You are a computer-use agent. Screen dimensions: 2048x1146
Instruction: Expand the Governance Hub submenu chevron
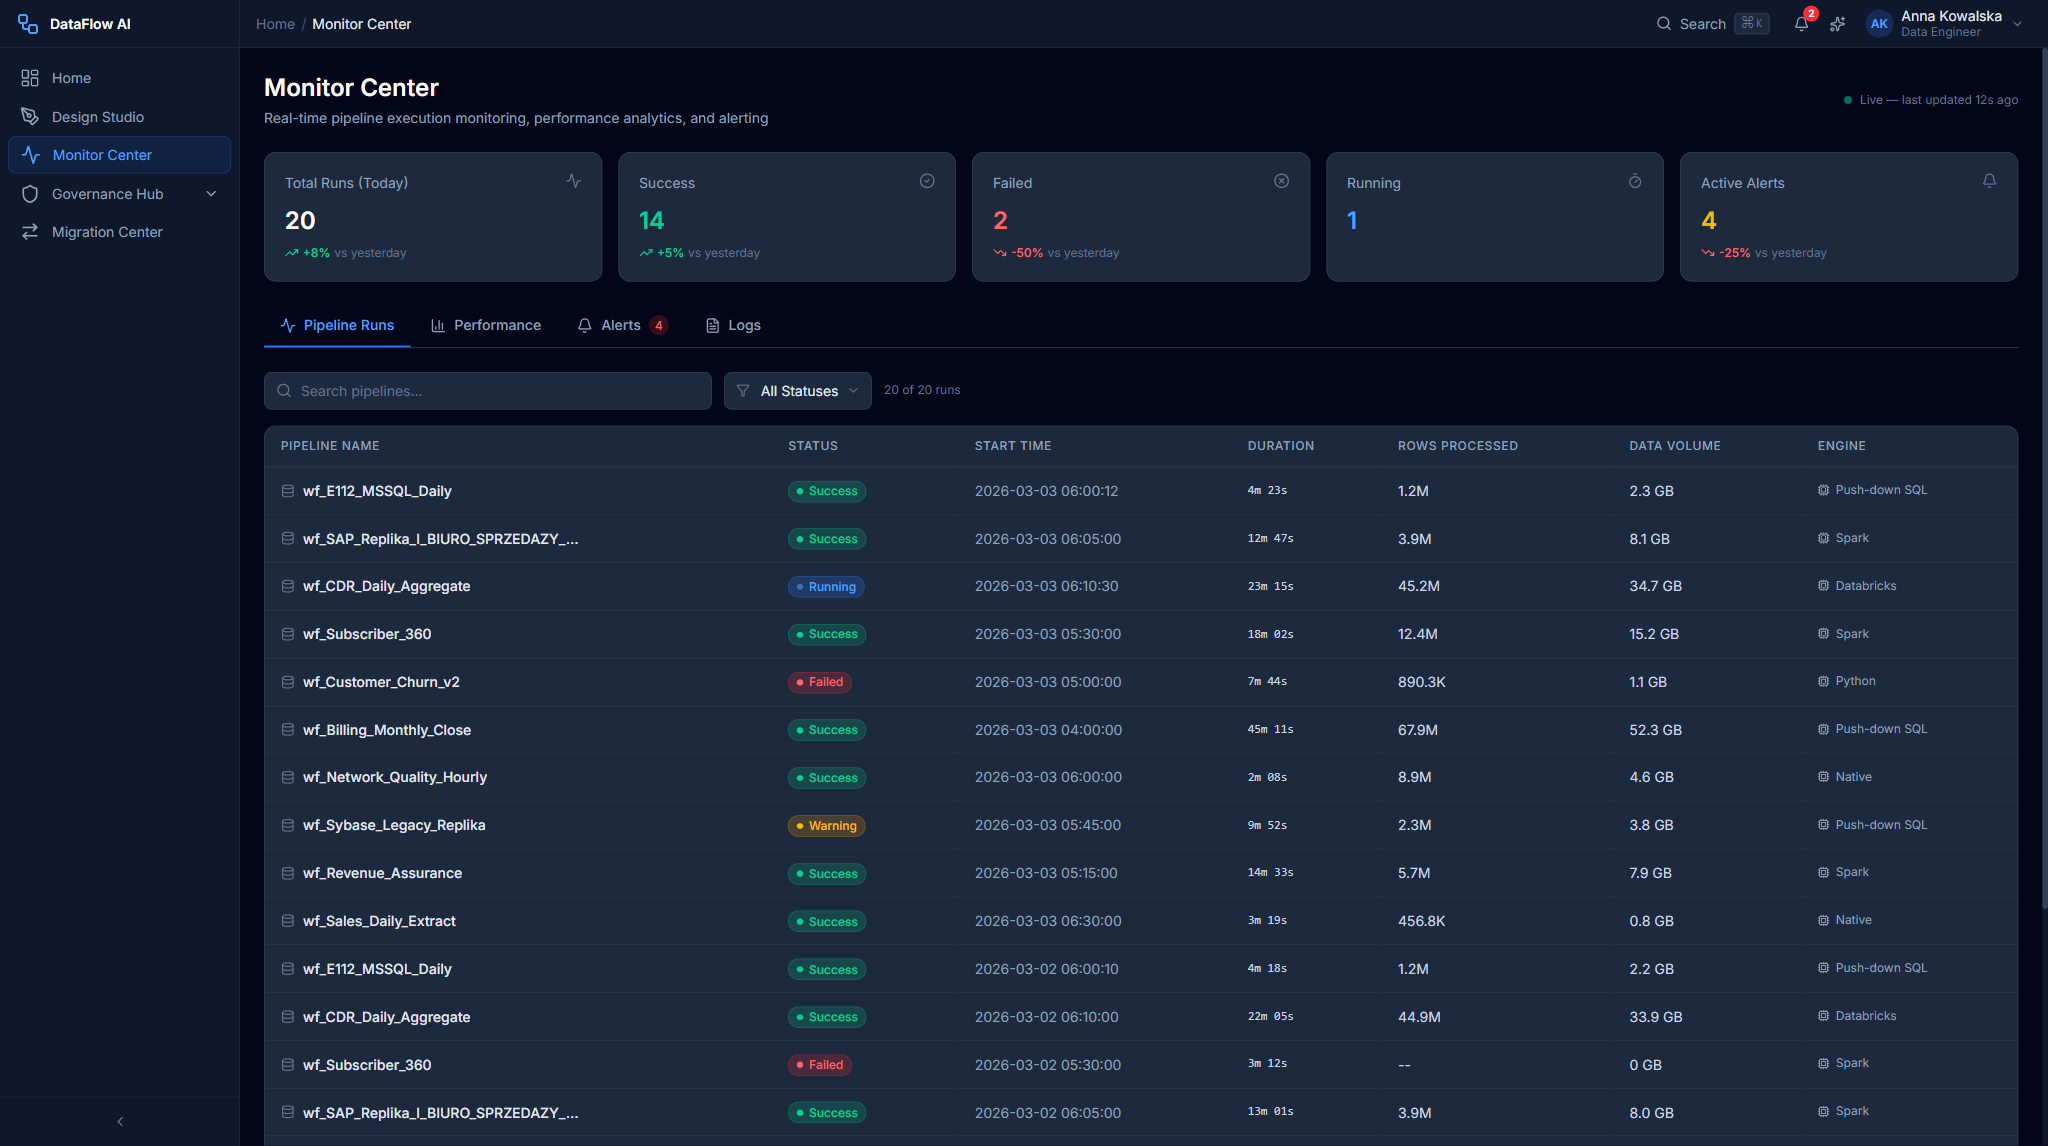(211, 194)
